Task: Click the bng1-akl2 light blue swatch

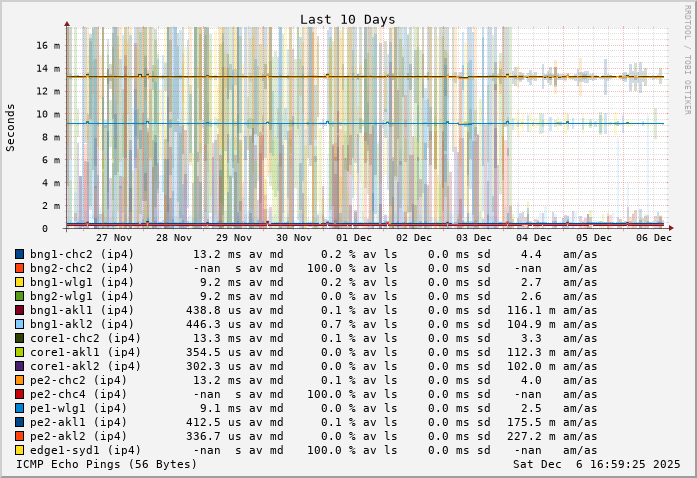Action: point(19,324)
